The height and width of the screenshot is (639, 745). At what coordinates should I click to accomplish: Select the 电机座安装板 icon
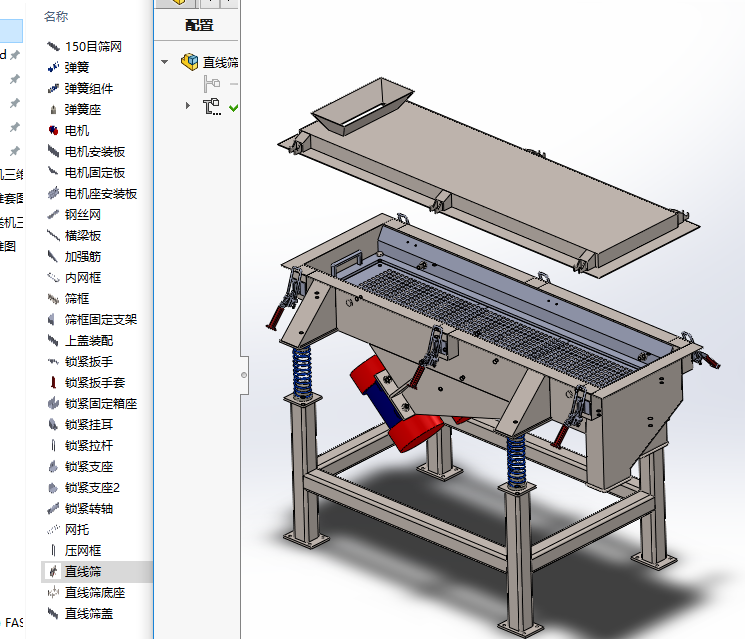tap(53, 193)
